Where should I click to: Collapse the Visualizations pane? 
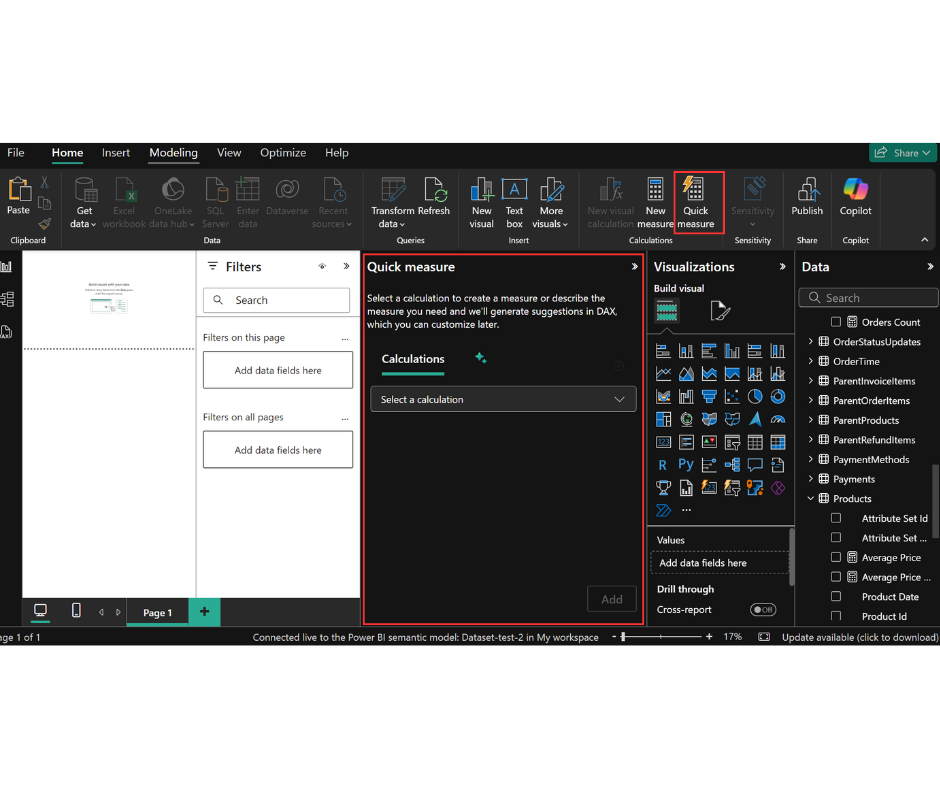tap(782, 266)
